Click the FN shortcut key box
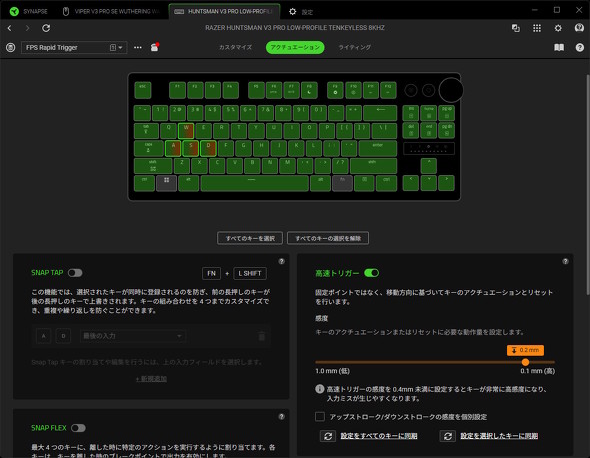This screenshot has width=590, height=458. pyautogui.click(x=211, y=273)
